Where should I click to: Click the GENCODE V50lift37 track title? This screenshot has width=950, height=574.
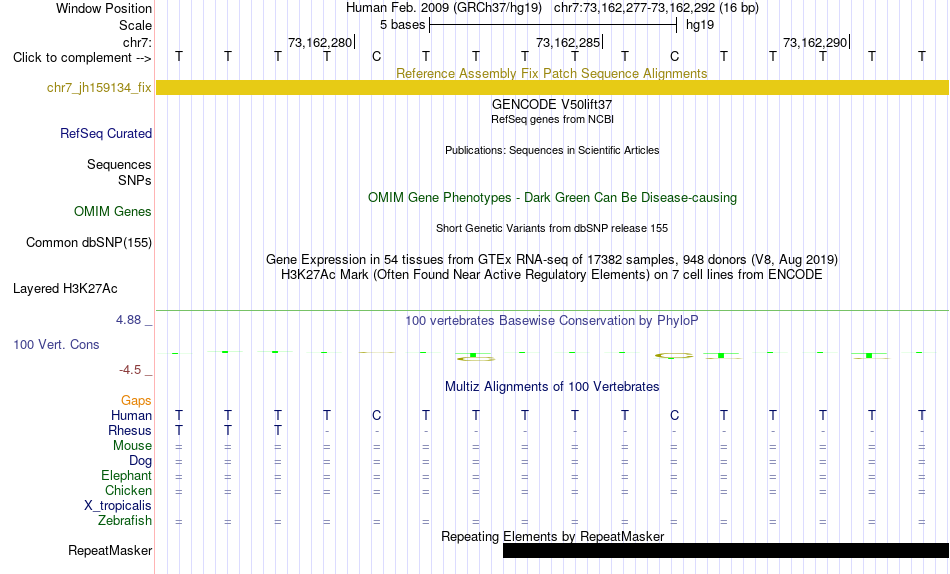552,104
